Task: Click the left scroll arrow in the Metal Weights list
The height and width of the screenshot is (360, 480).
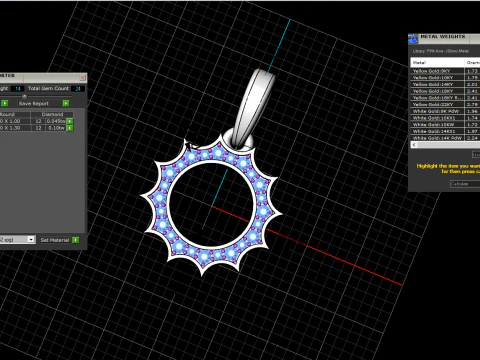Action: [x=414, y=145]
